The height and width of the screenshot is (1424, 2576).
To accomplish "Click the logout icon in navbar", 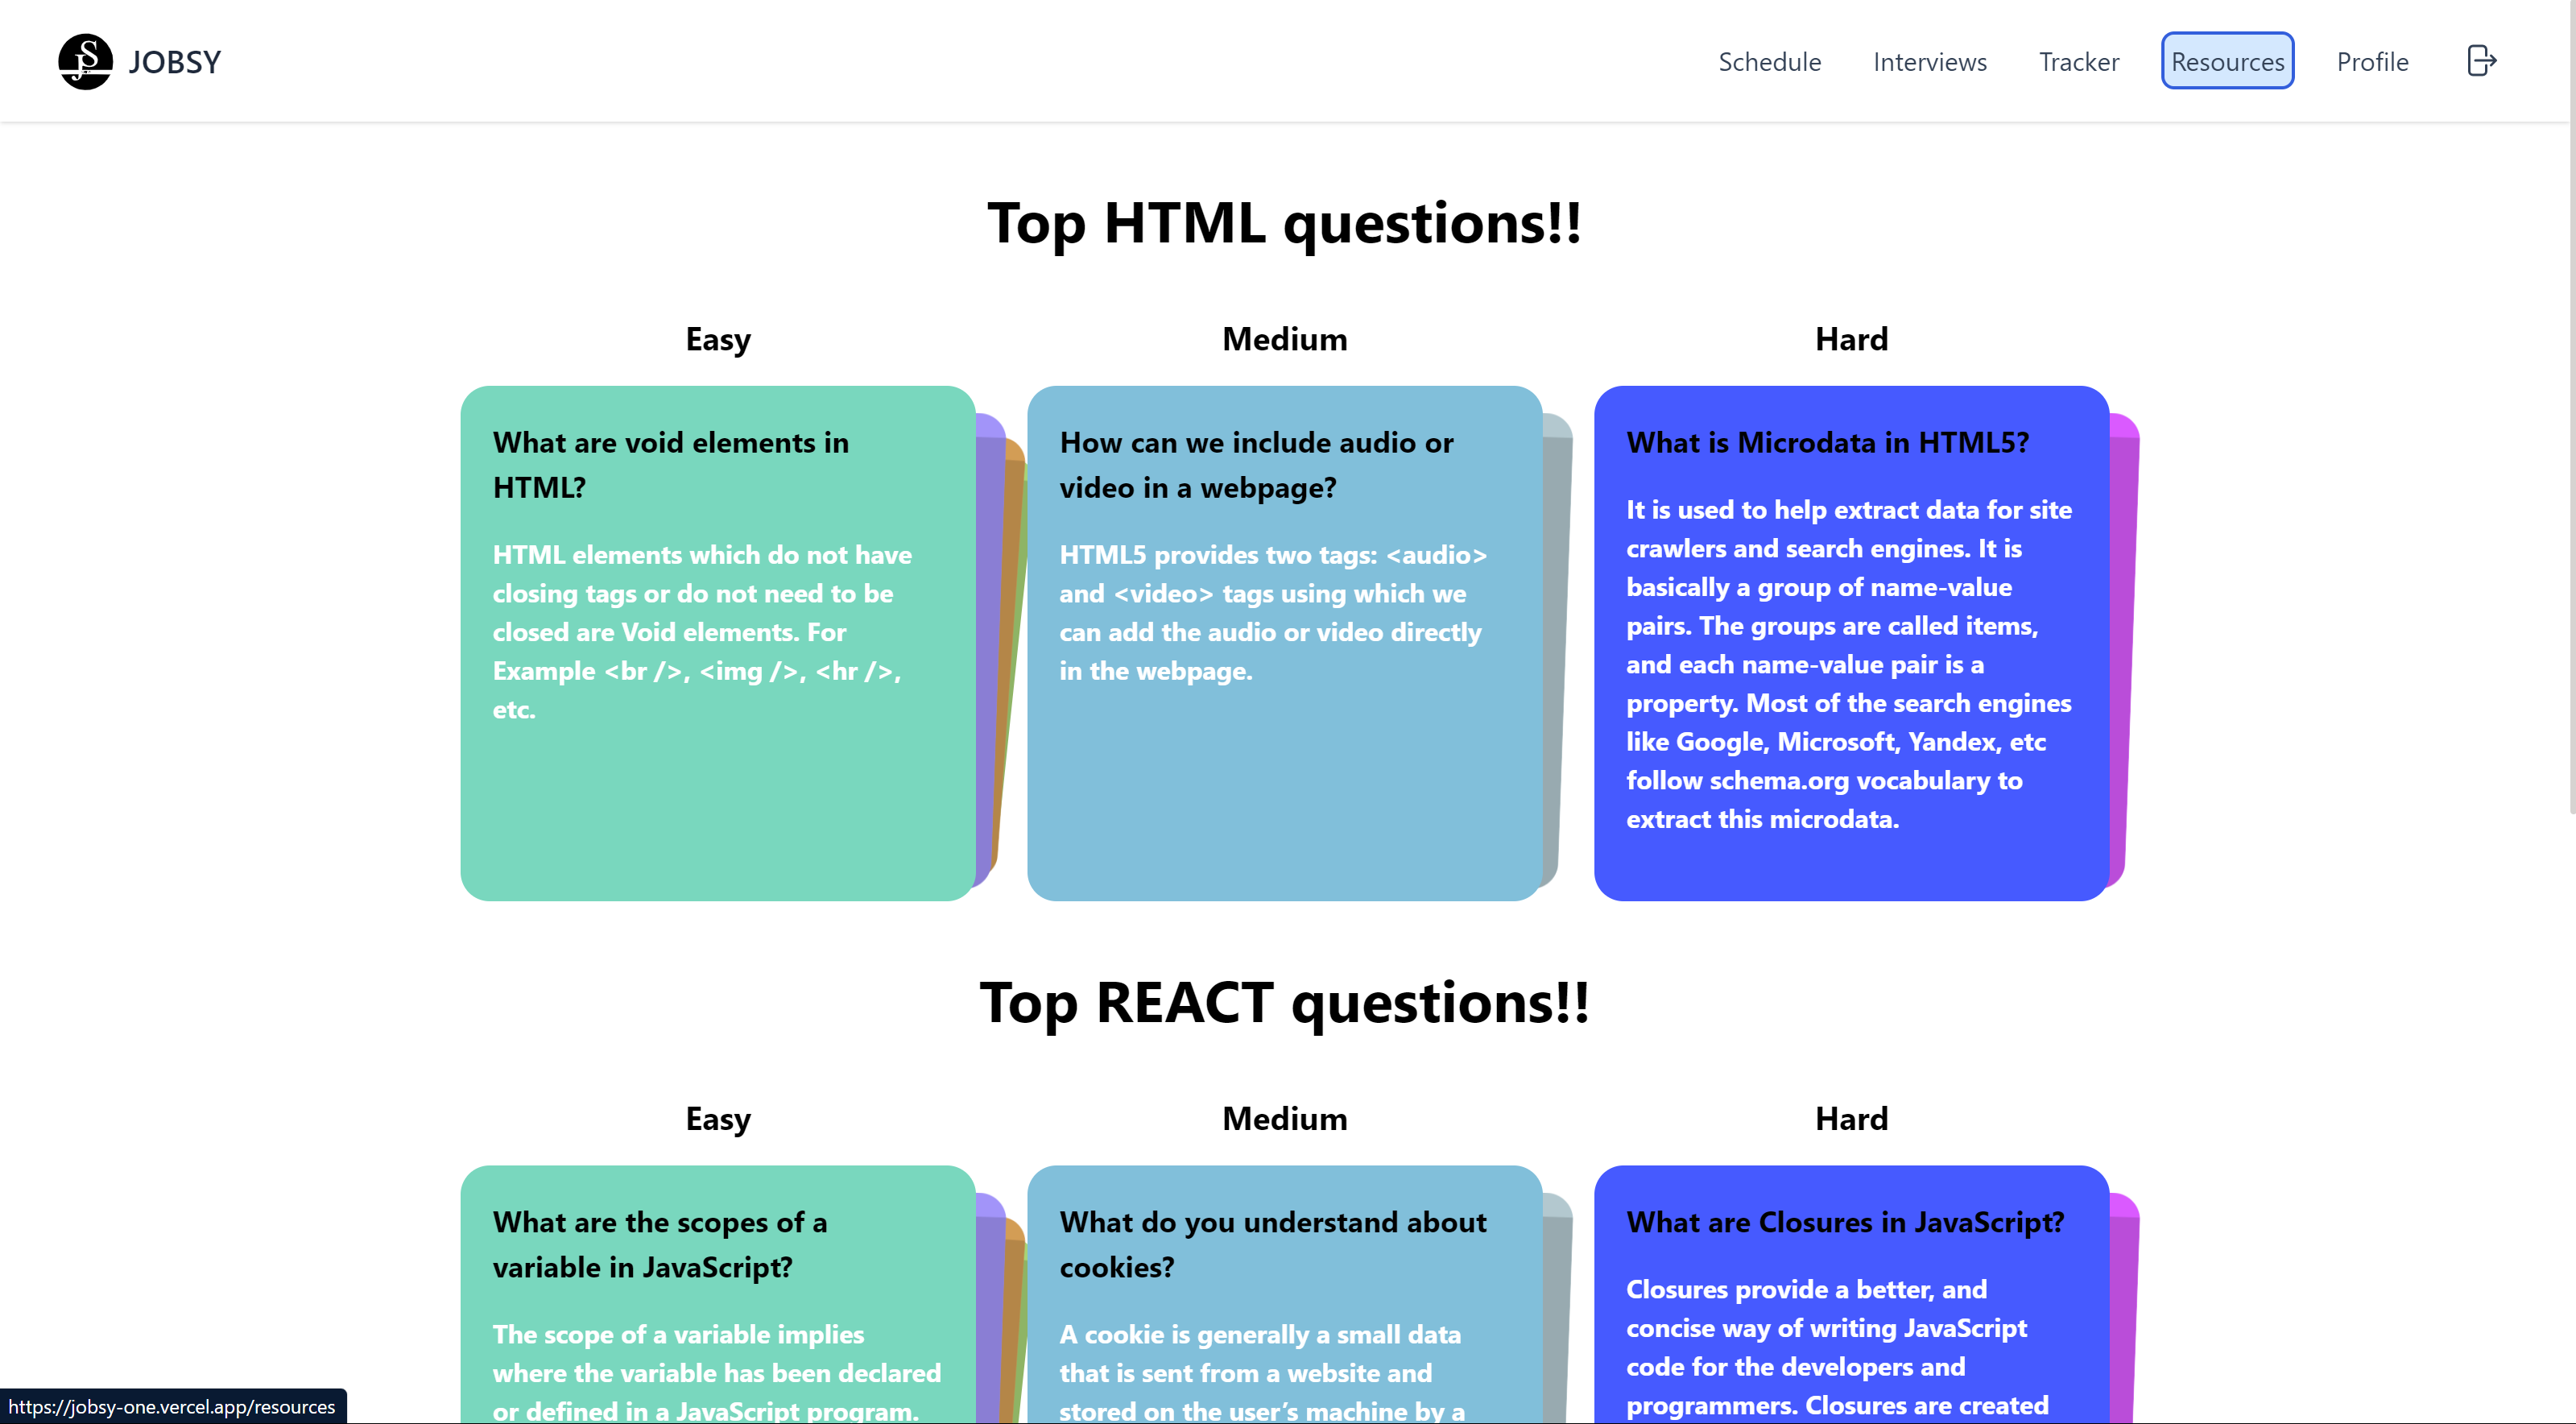I will [x=2481, y=61].
